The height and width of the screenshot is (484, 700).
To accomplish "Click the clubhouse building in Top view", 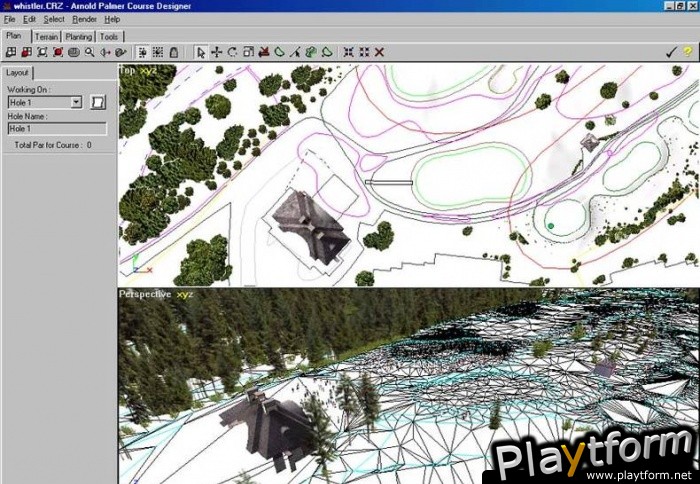I will pos(311,227).
